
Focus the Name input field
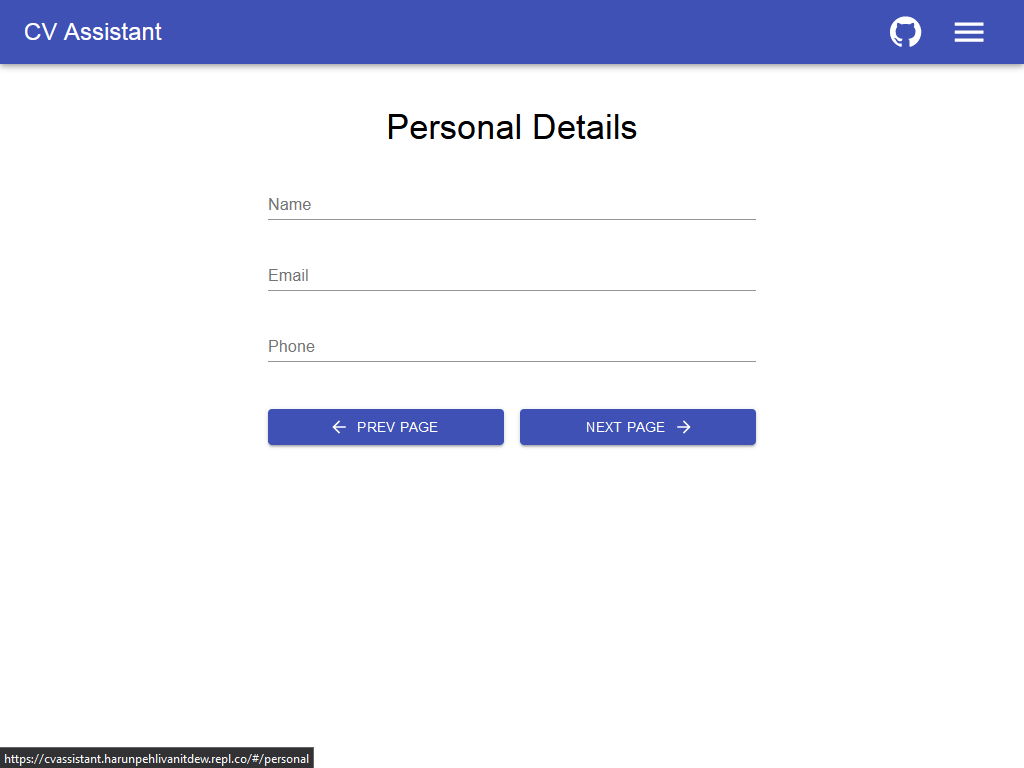511,204
